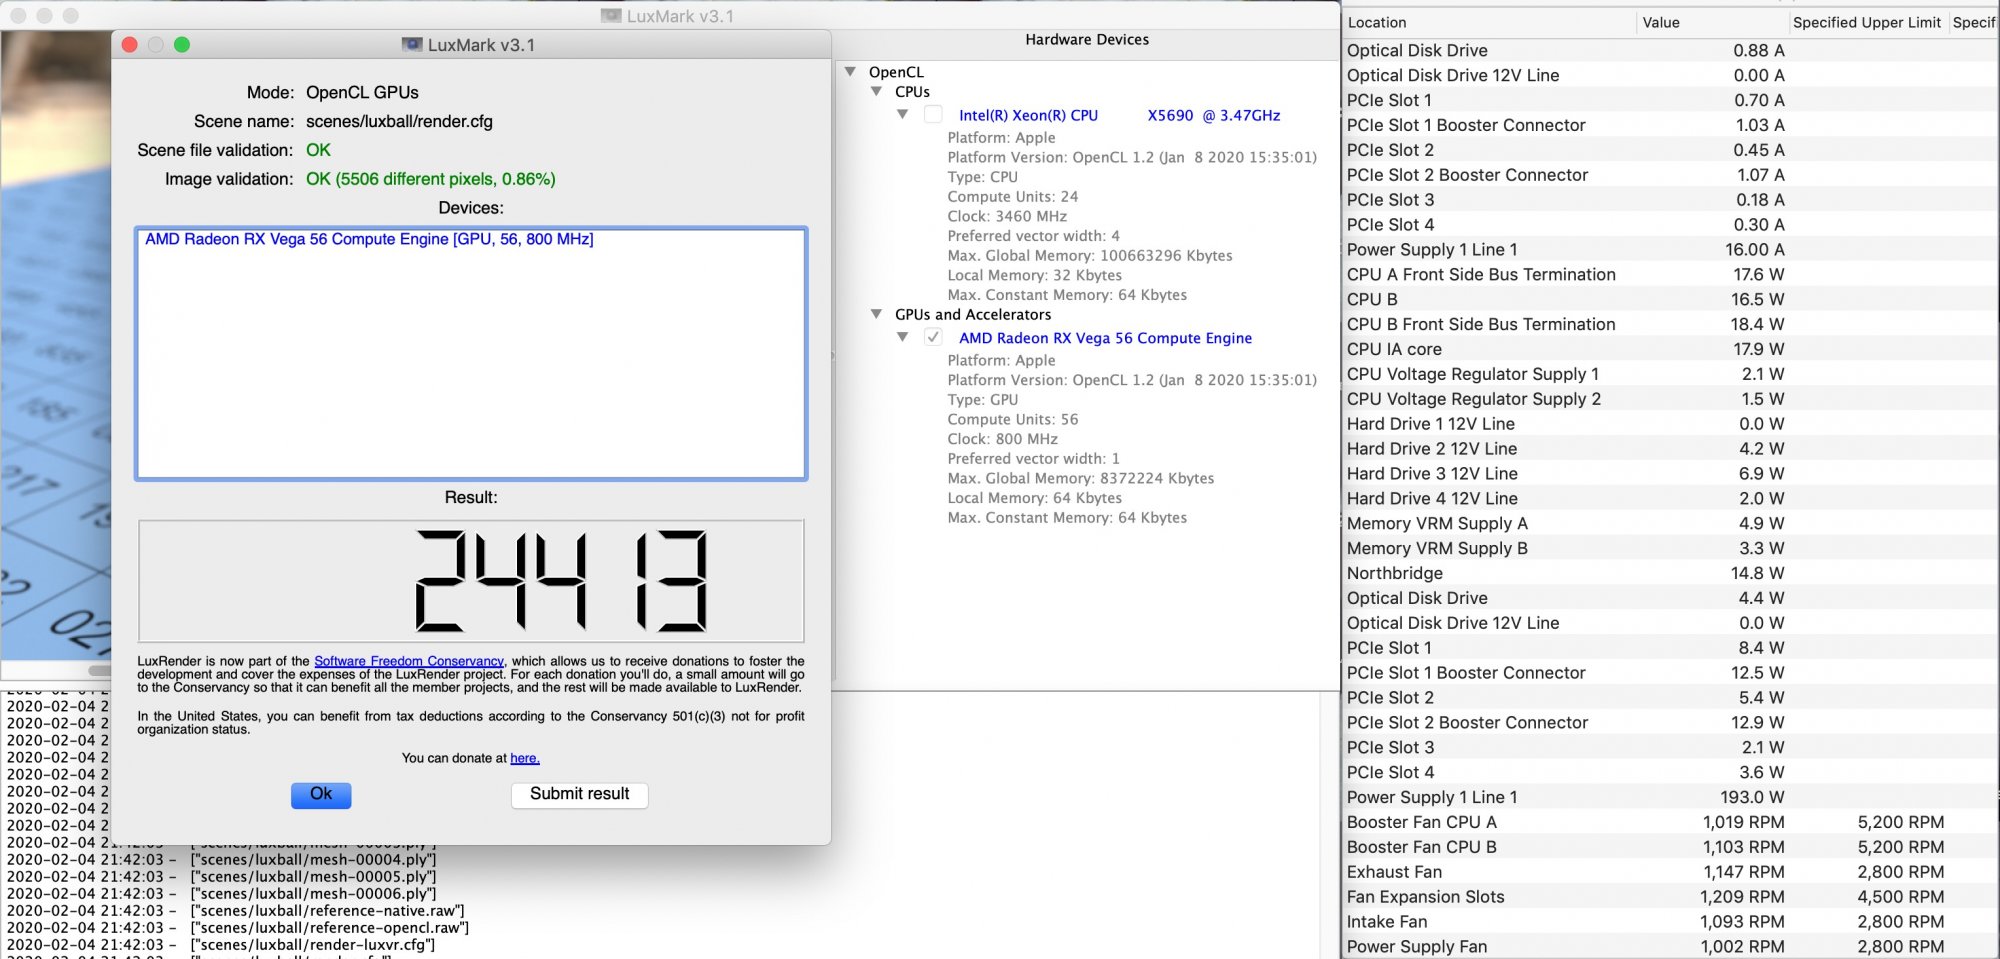
Task: Select the Power Supply 1 Line 1 16.00 A row
Action: click(x=1669, y=249)
